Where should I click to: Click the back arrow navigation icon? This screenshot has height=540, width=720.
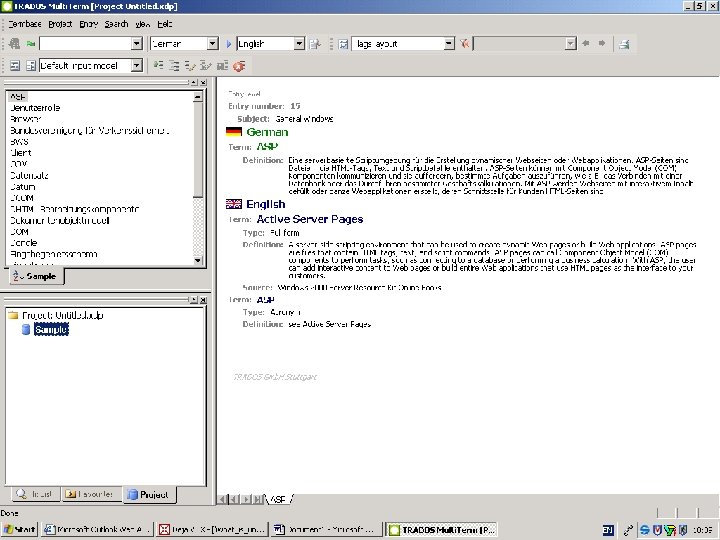click(586, 44)
